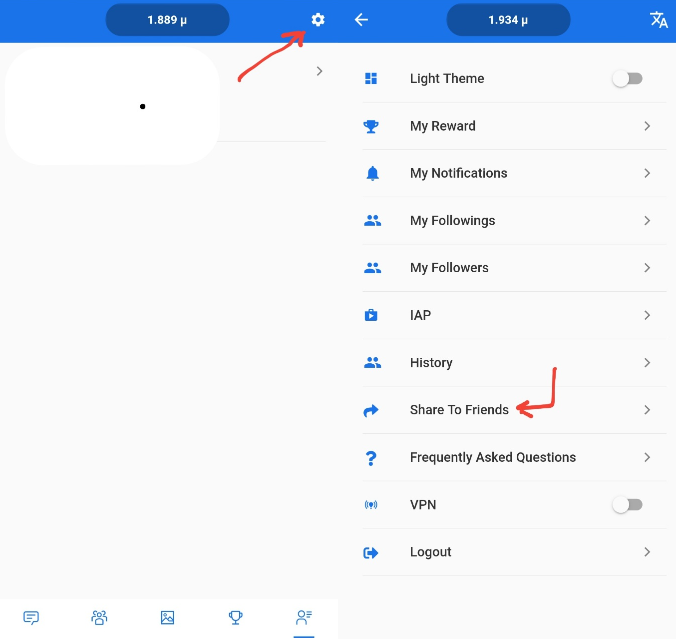Open the image gallery tab

point(167,618)
